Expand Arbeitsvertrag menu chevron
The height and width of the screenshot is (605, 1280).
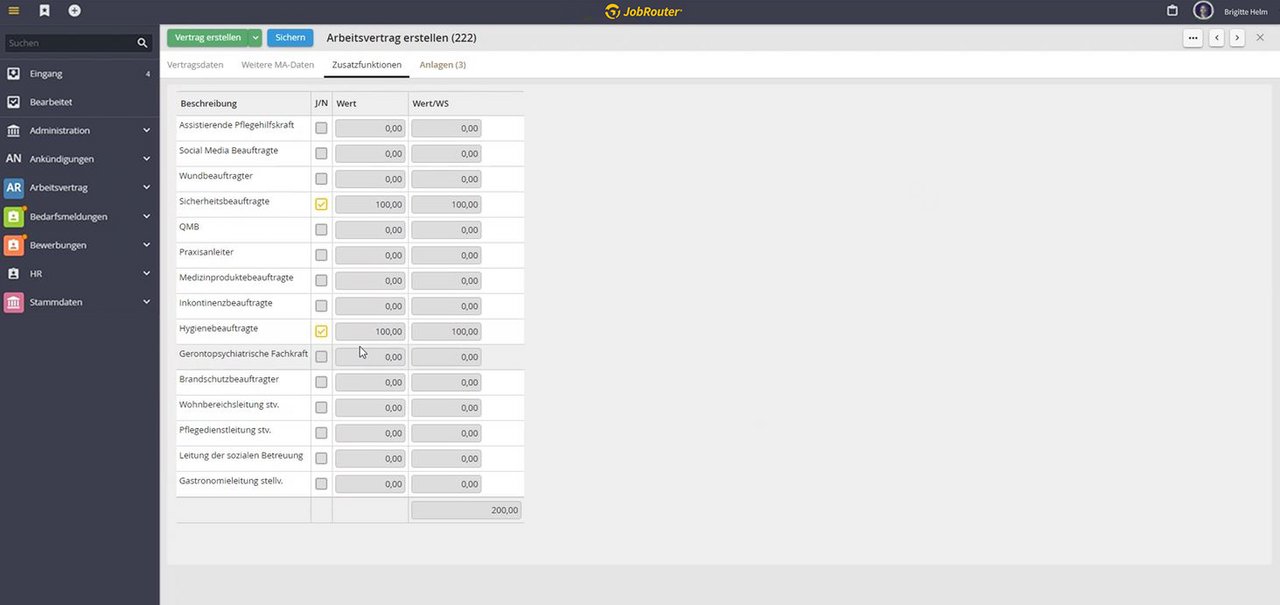point(146,188)
